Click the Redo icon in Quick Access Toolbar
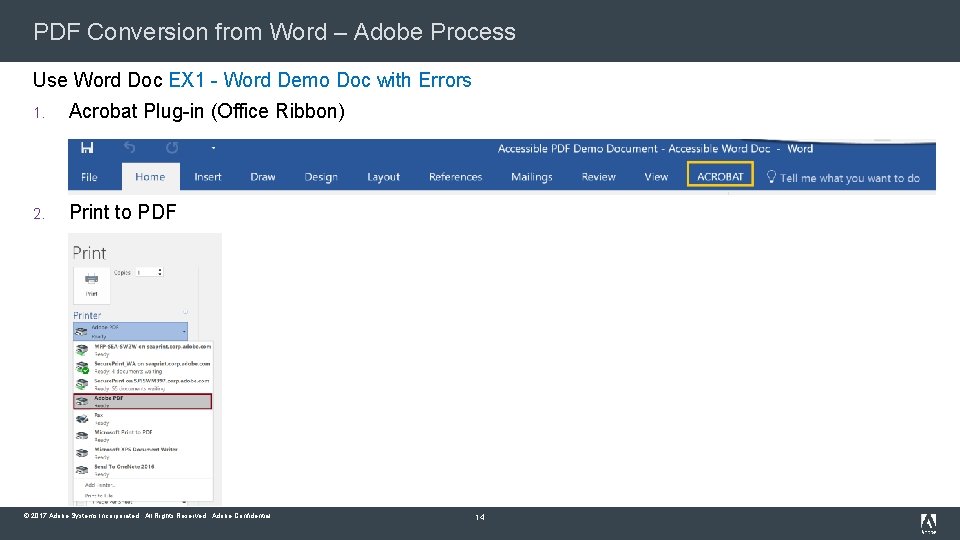Image resolution: width=960 pixels, height=540 pixels. 172,148
